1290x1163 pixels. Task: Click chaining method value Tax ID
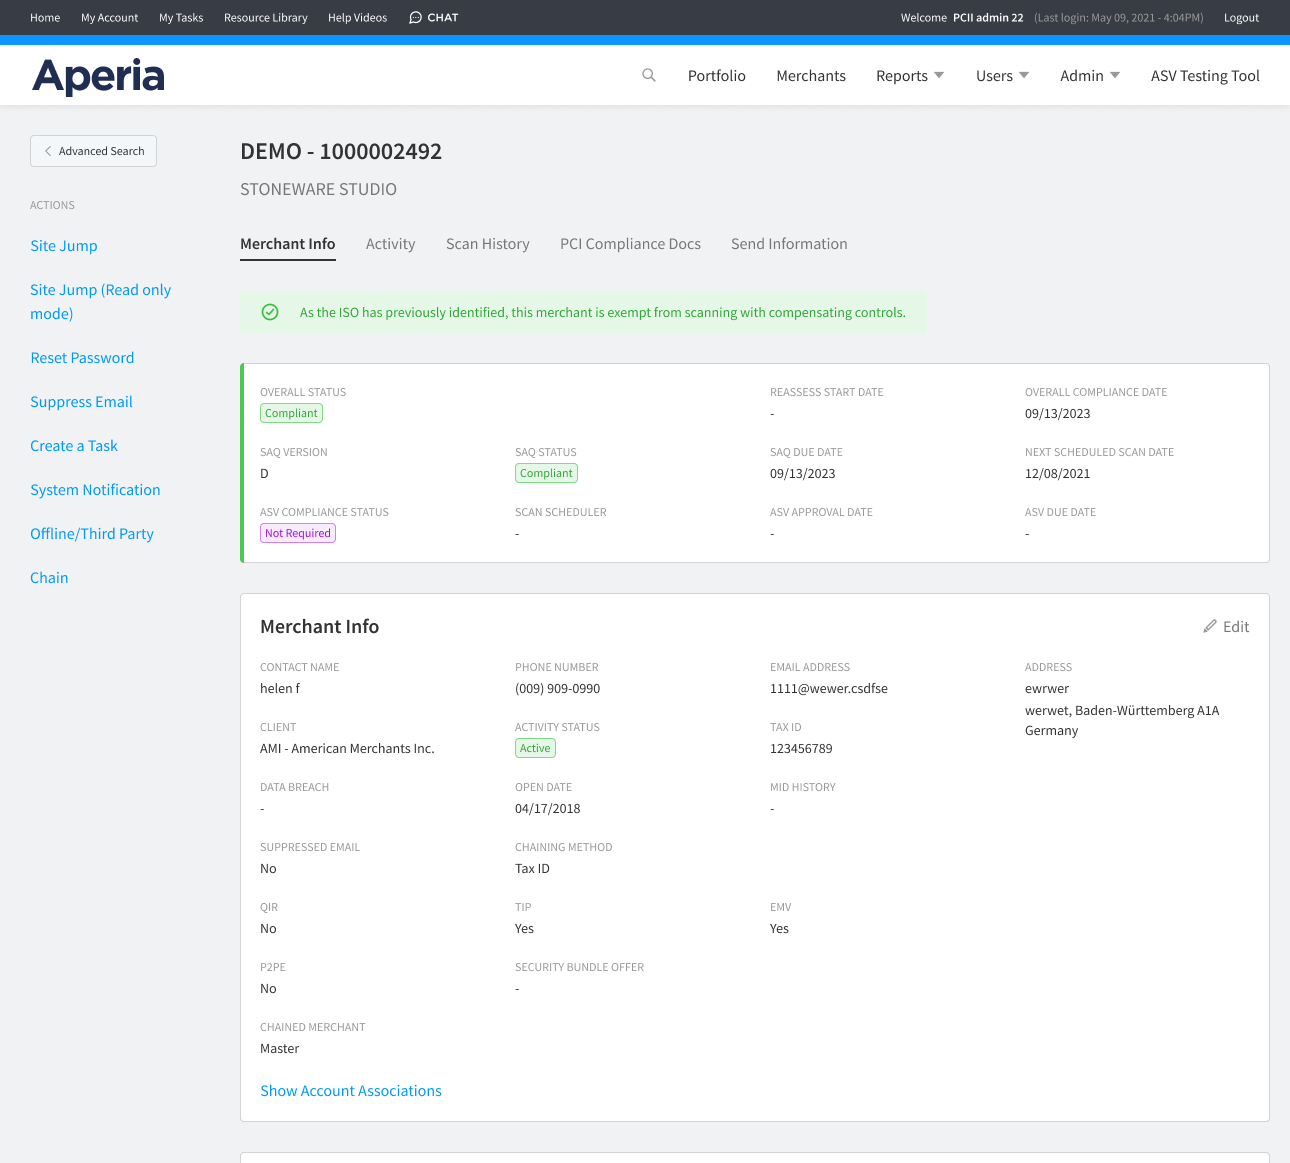point(532,869)
